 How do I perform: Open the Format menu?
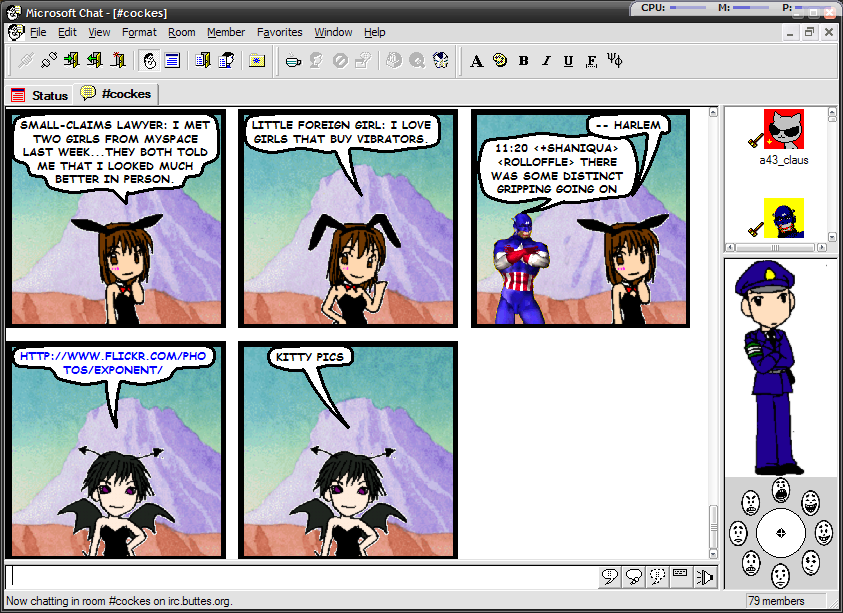tap(139, 32)
